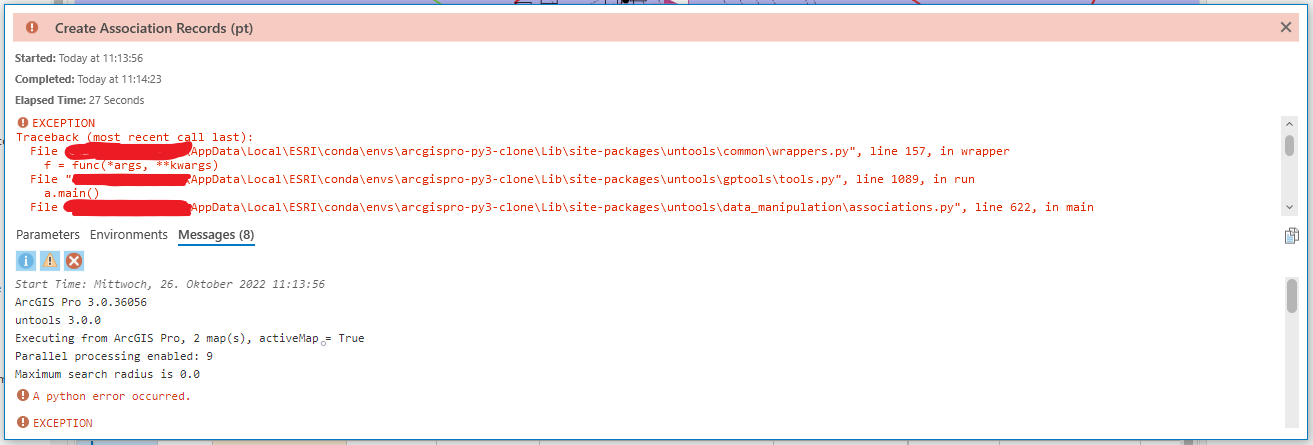1313x445 pixels.
Task: Switch to the Parameters tab
Action: point(48,235)
